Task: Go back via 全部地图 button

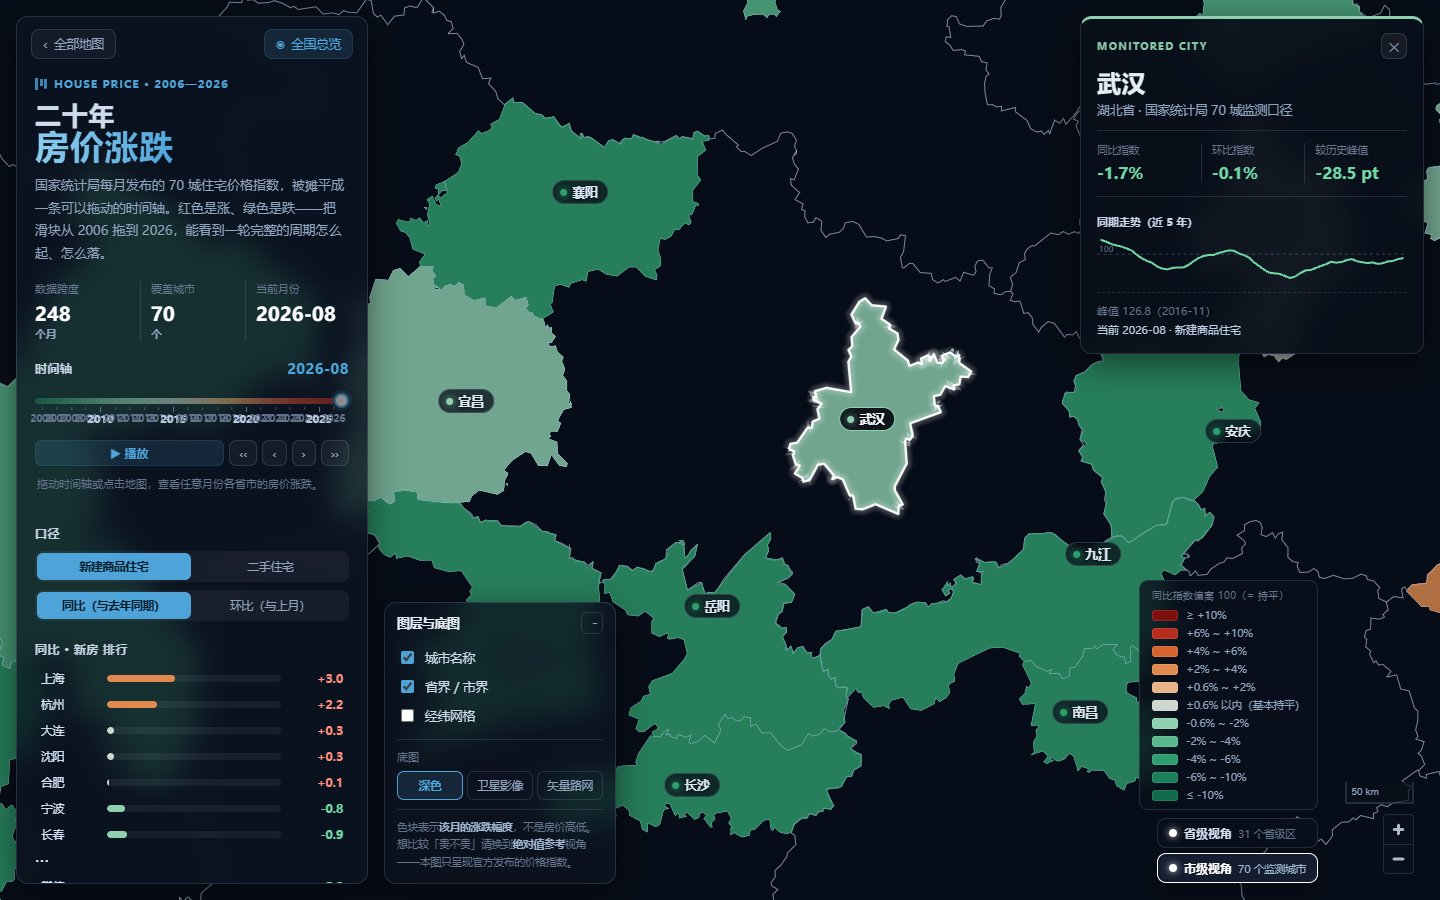Action: [74, 44]
